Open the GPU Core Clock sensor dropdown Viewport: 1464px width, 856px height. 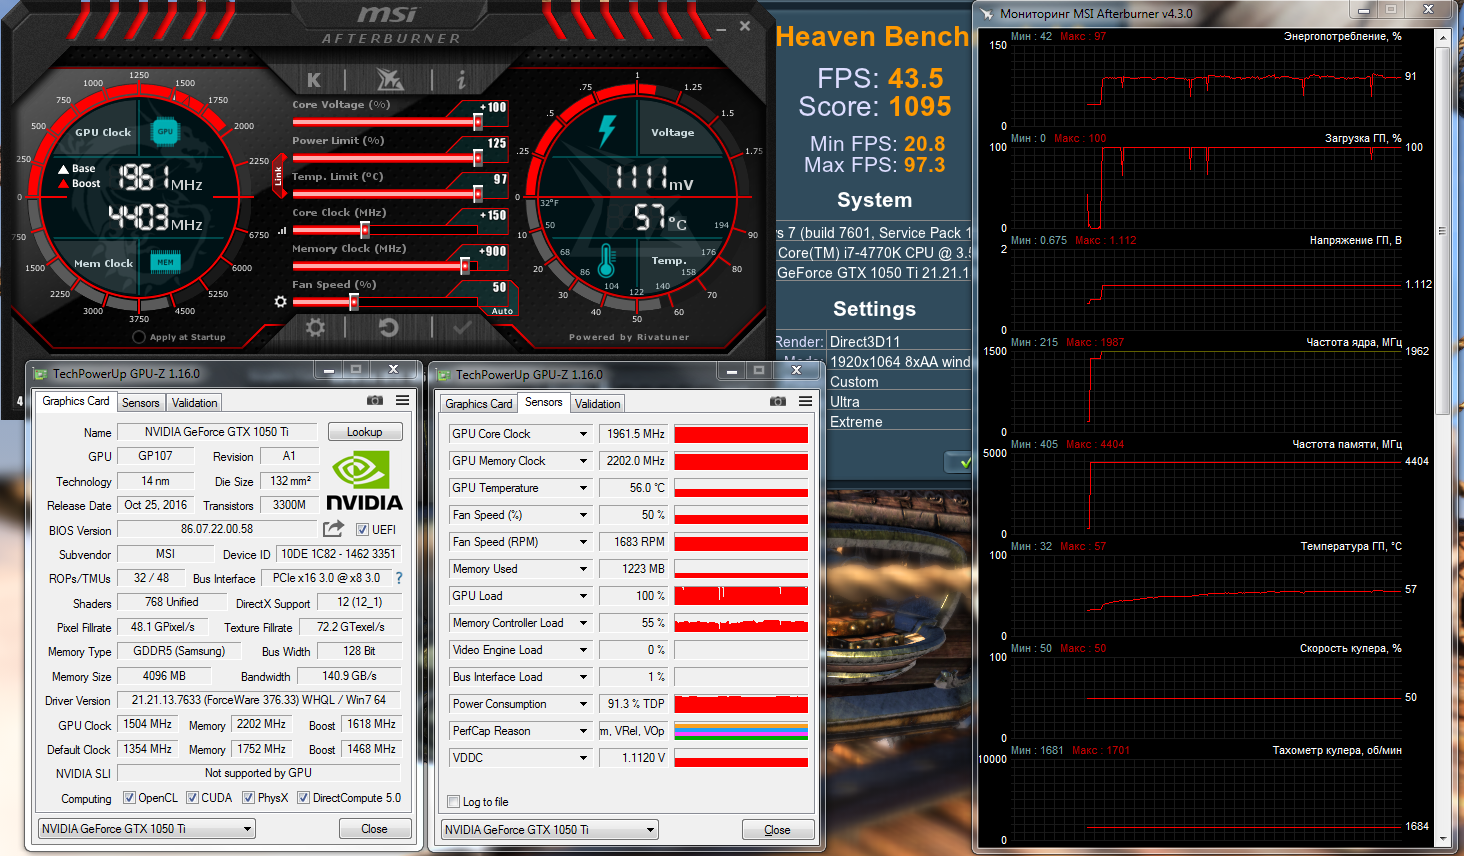pos(583,434)
